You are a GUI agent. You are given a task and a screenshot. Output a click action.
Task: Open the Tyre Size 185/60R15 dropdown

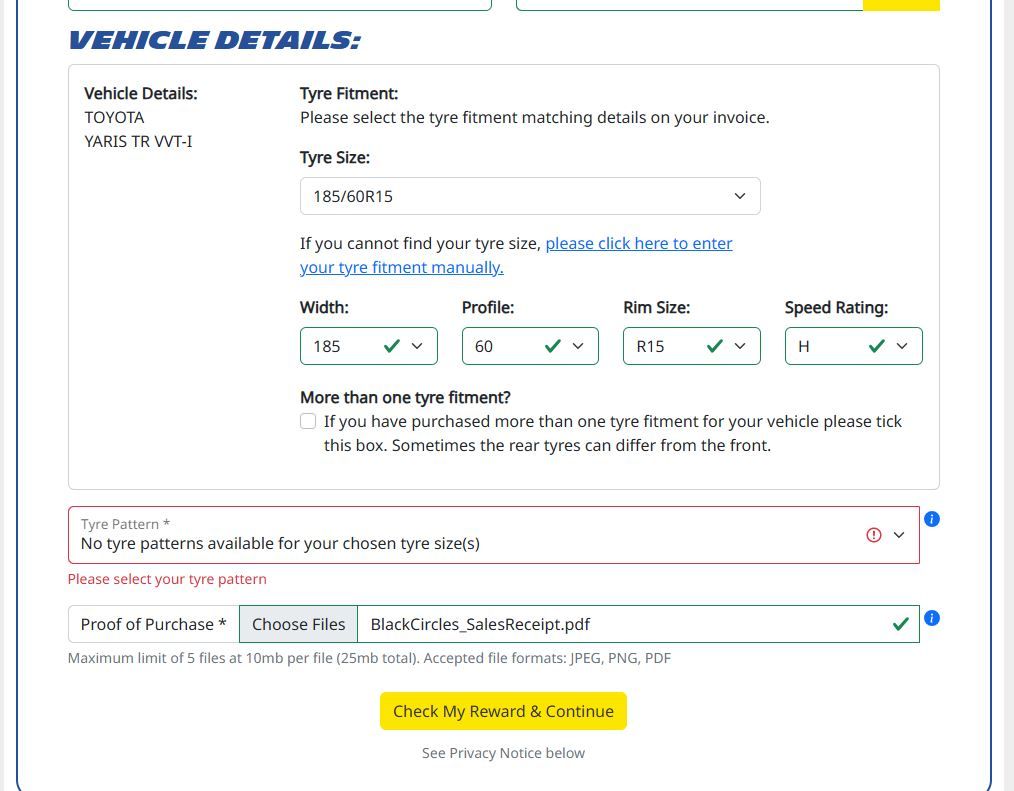pos(530,196)
